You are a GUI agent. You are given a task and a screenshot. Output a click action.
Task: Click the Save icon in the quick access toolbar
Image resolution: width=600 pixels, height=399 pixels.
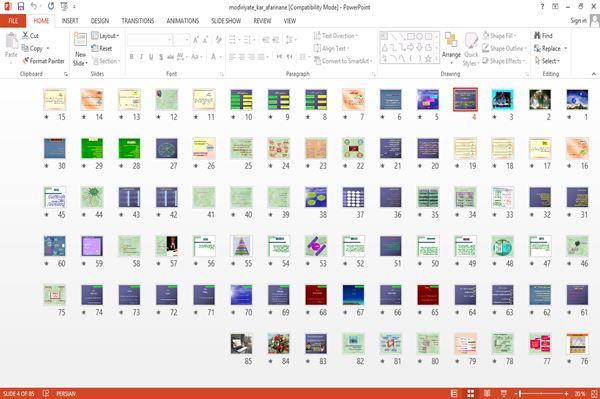(x=21, y=6)
